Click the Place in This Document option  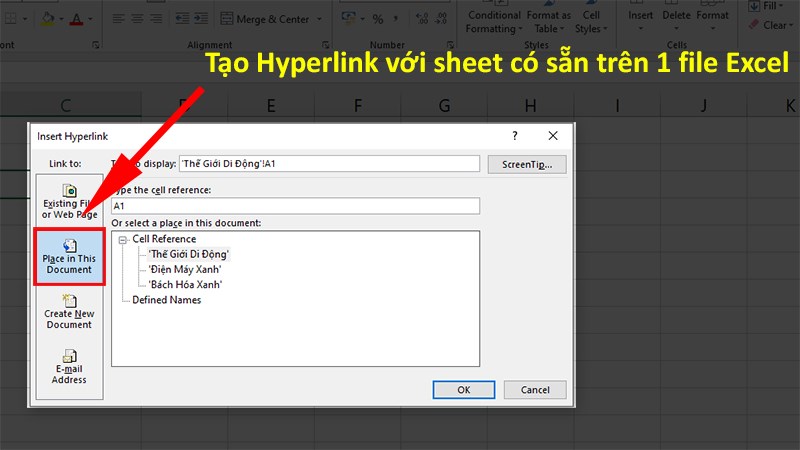pyautogui.click(x=69, y=257)
